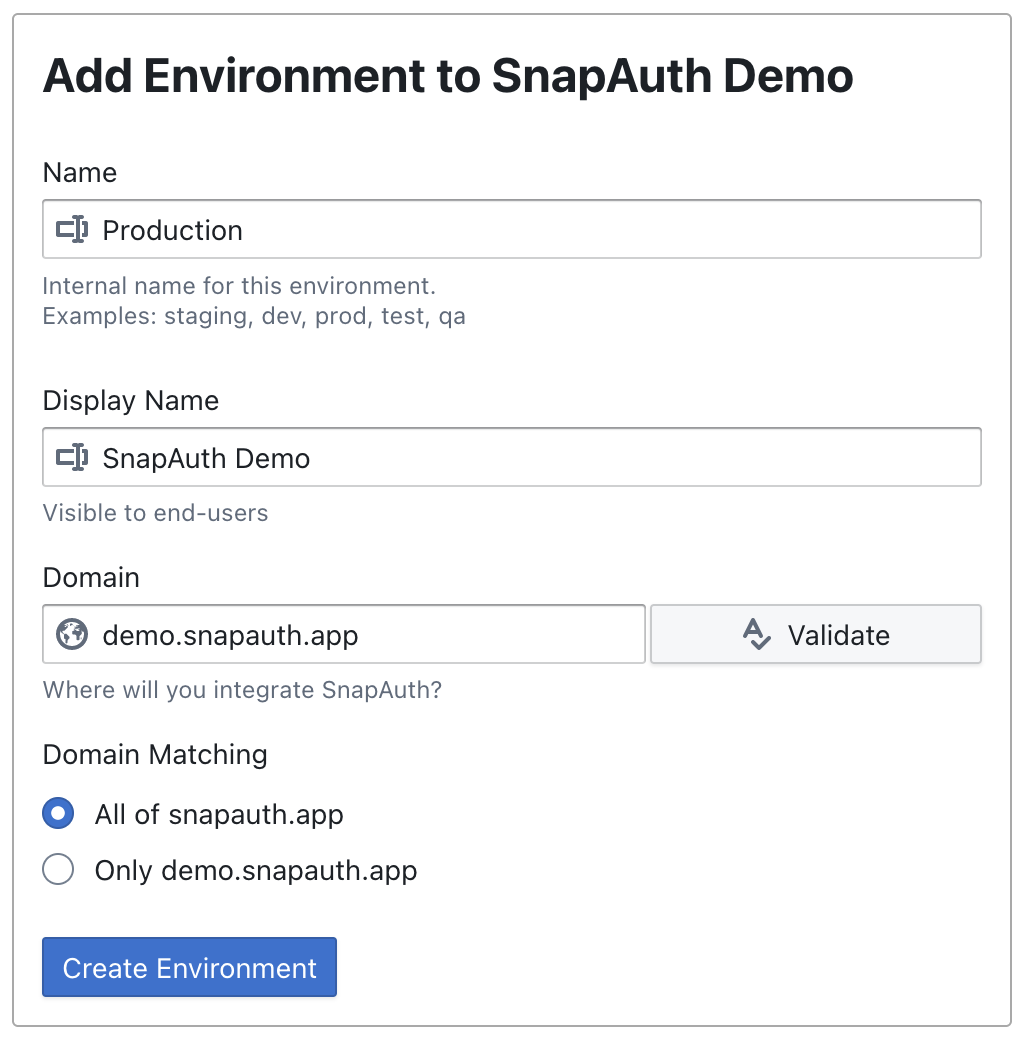Viewport: 1025px width, 1043px height.
Task: Click the 'Domain' field label
Action: coord(91,577)
